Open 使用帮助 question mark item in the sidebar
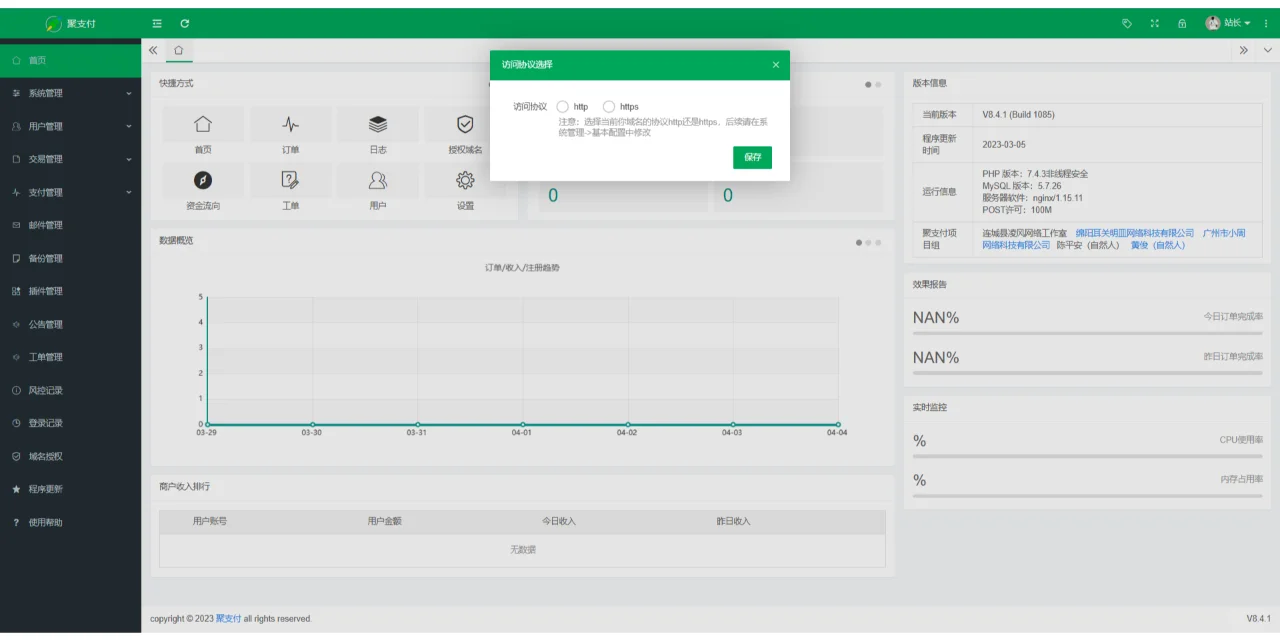1280x640 pixels. tap(70, 522)
